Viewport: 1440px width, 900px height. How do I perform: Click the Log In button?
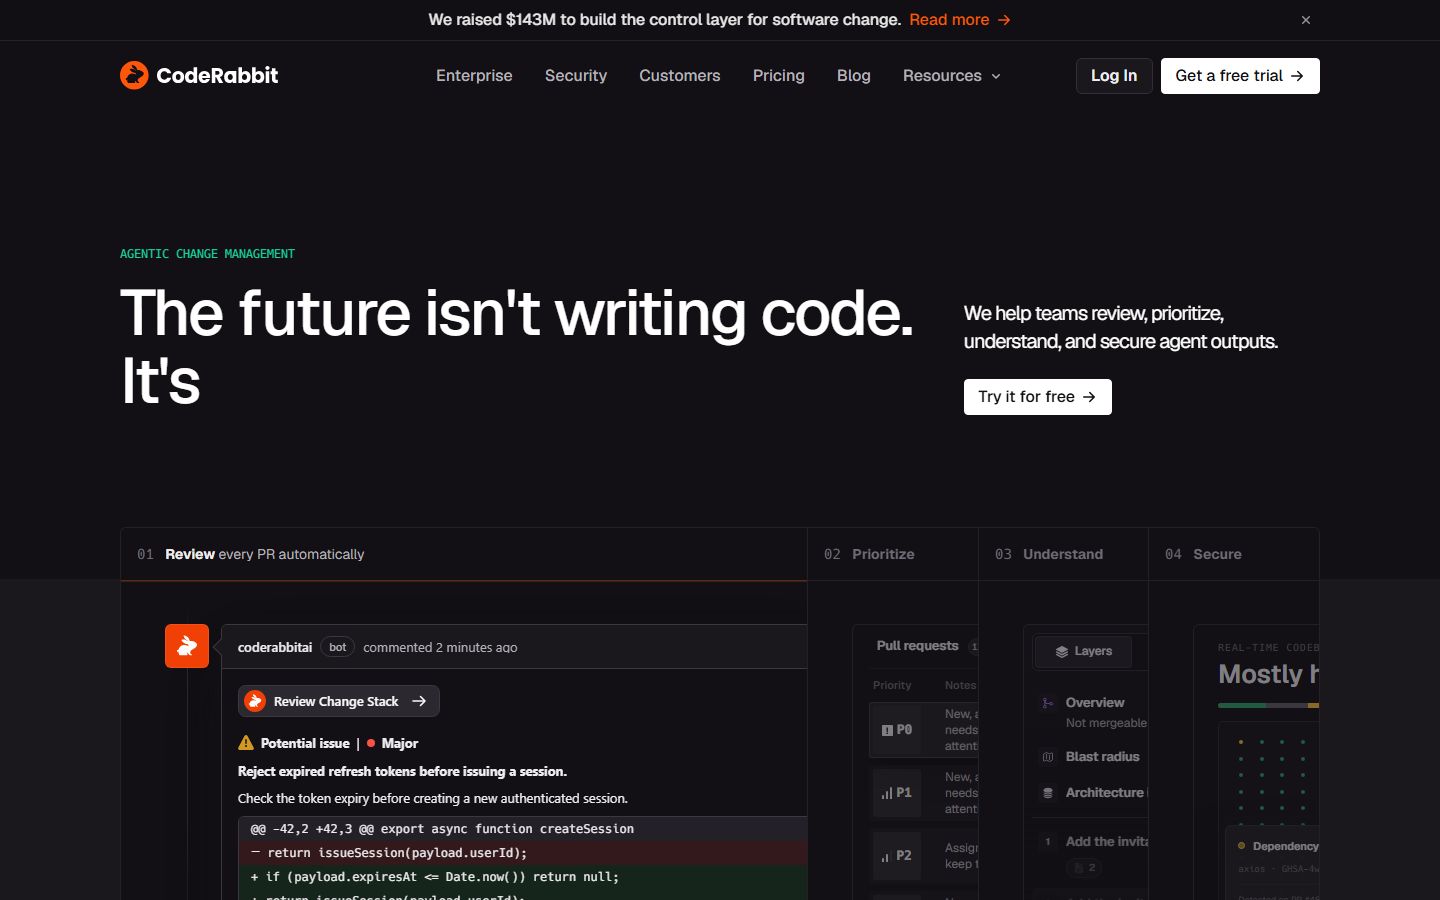(x=1114, y=76)
